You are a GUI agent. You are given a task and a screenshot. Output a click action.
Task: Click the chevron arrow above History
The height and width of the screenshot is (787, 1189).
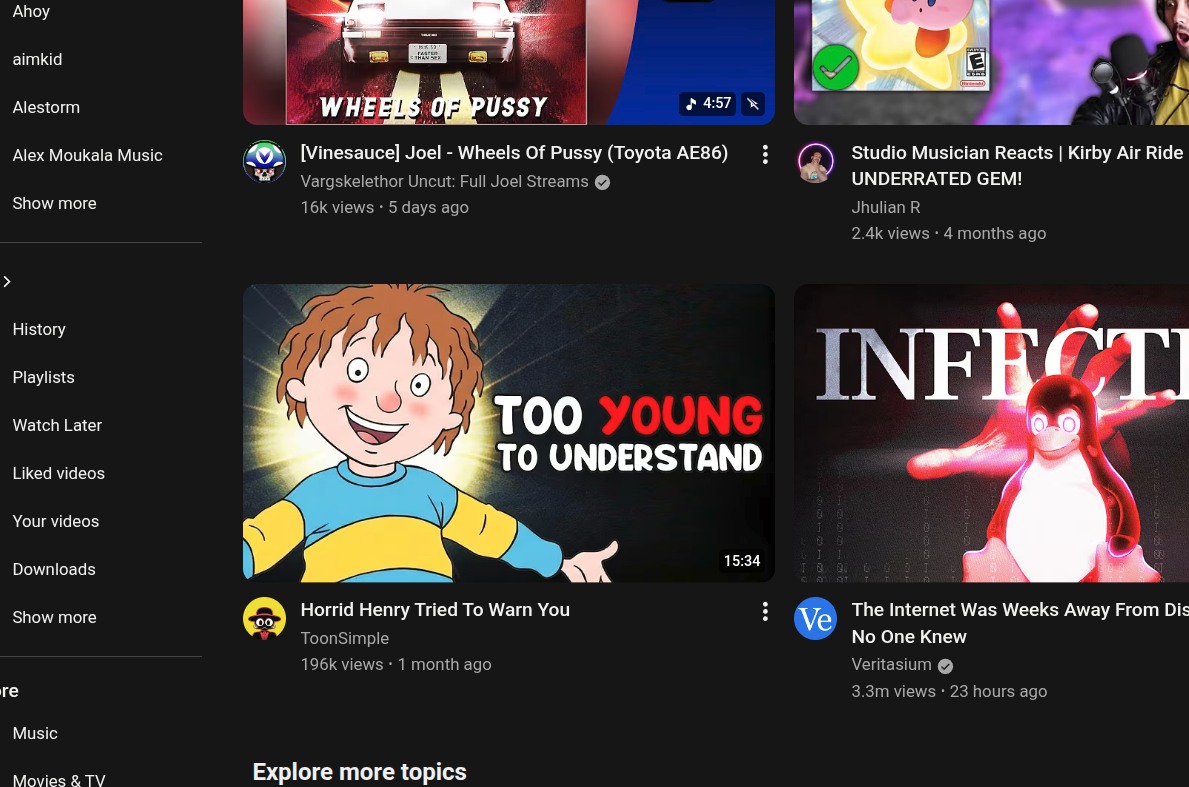coord(8,282)
